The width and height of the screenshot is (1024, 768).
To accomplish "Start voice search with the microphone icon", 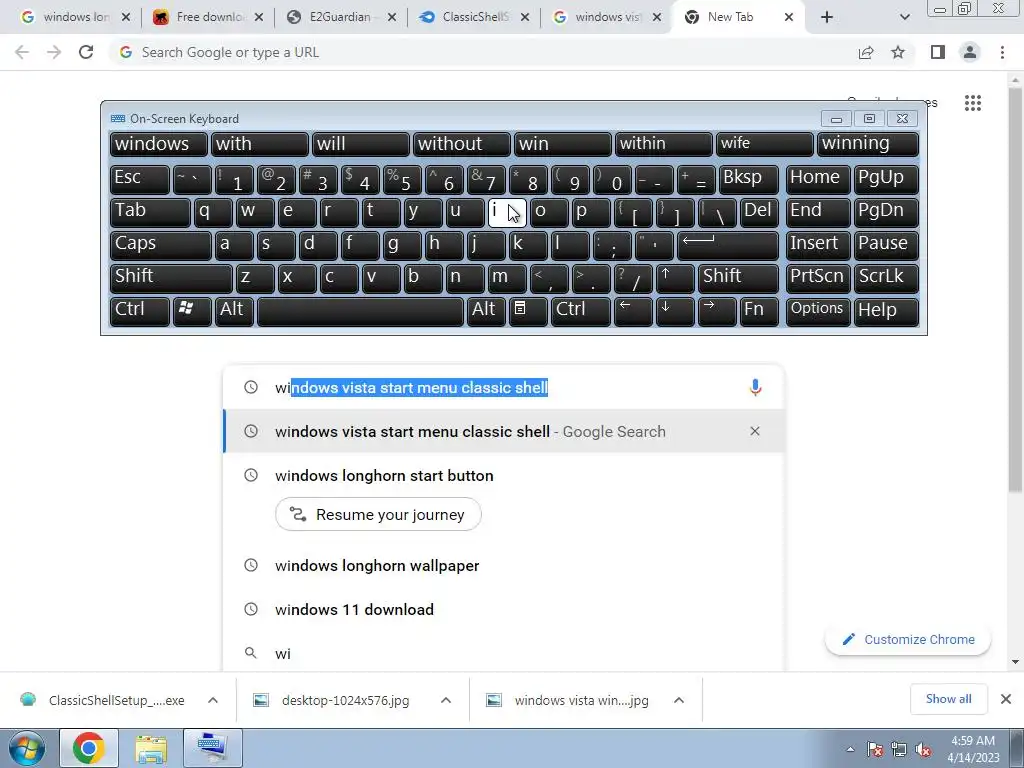I will tap(755, 387).
